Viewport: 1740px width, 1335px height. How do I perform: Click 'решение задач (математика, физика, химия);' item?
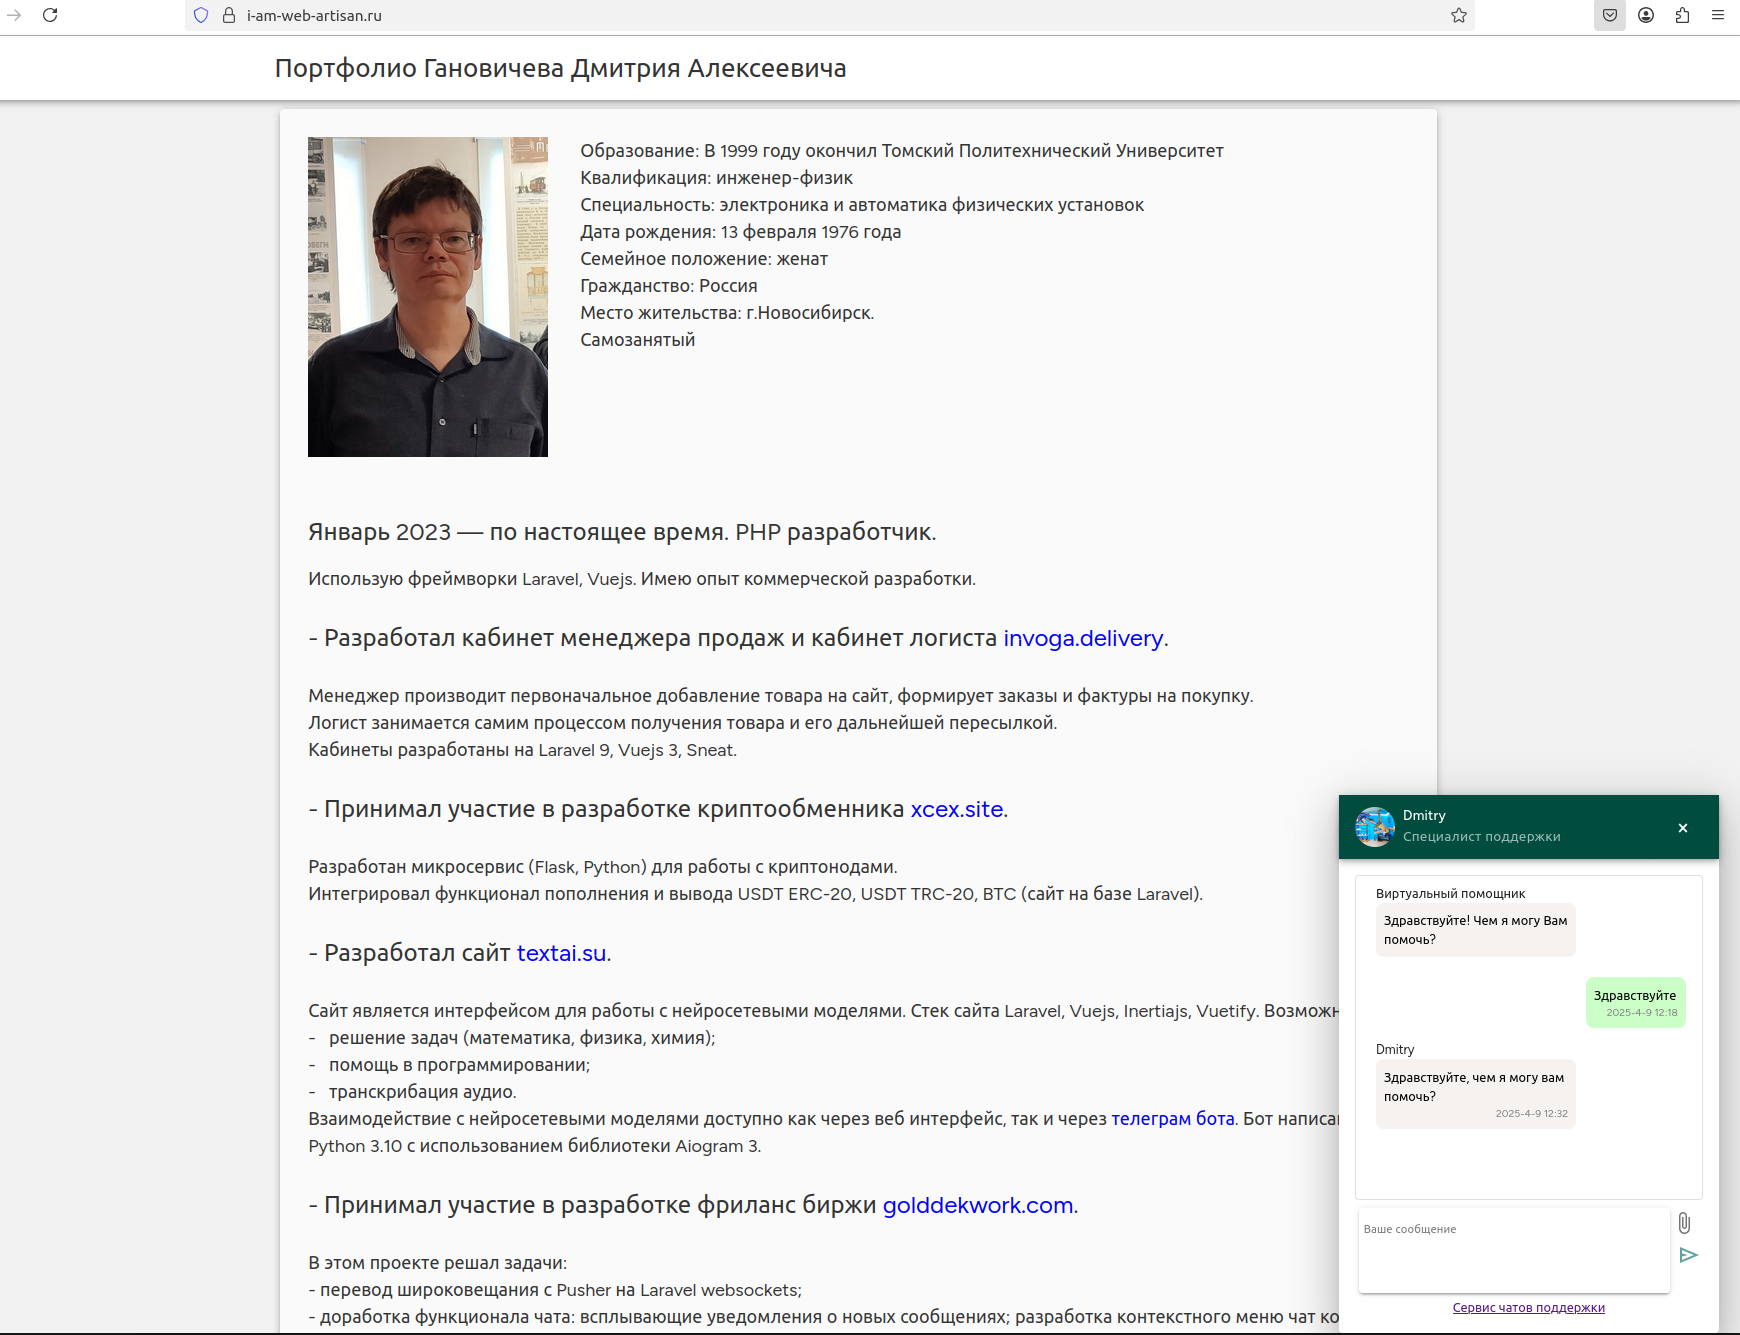click(522, 1038)
